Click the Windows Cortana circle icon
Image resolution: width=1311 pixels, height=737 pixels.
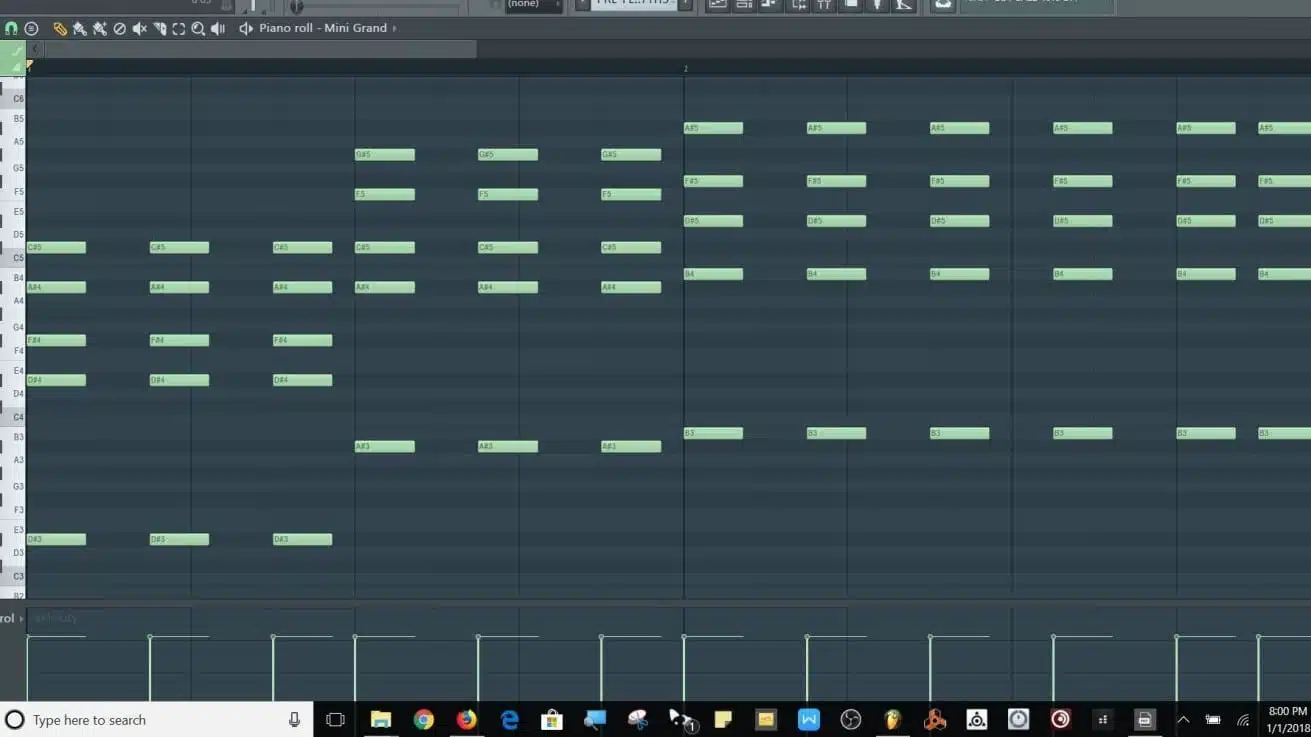coord(14,720)
